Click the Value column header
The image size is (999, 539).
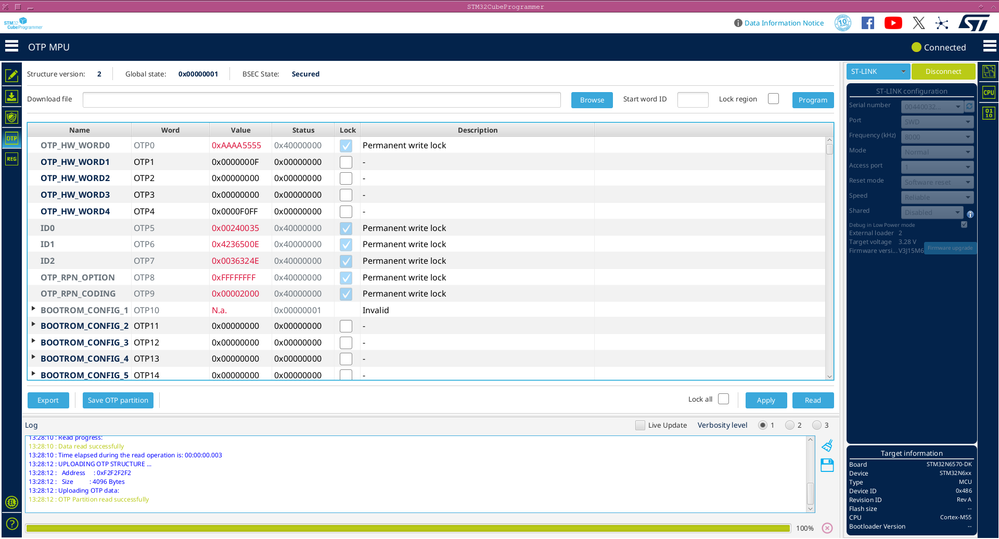click(240, 130)
